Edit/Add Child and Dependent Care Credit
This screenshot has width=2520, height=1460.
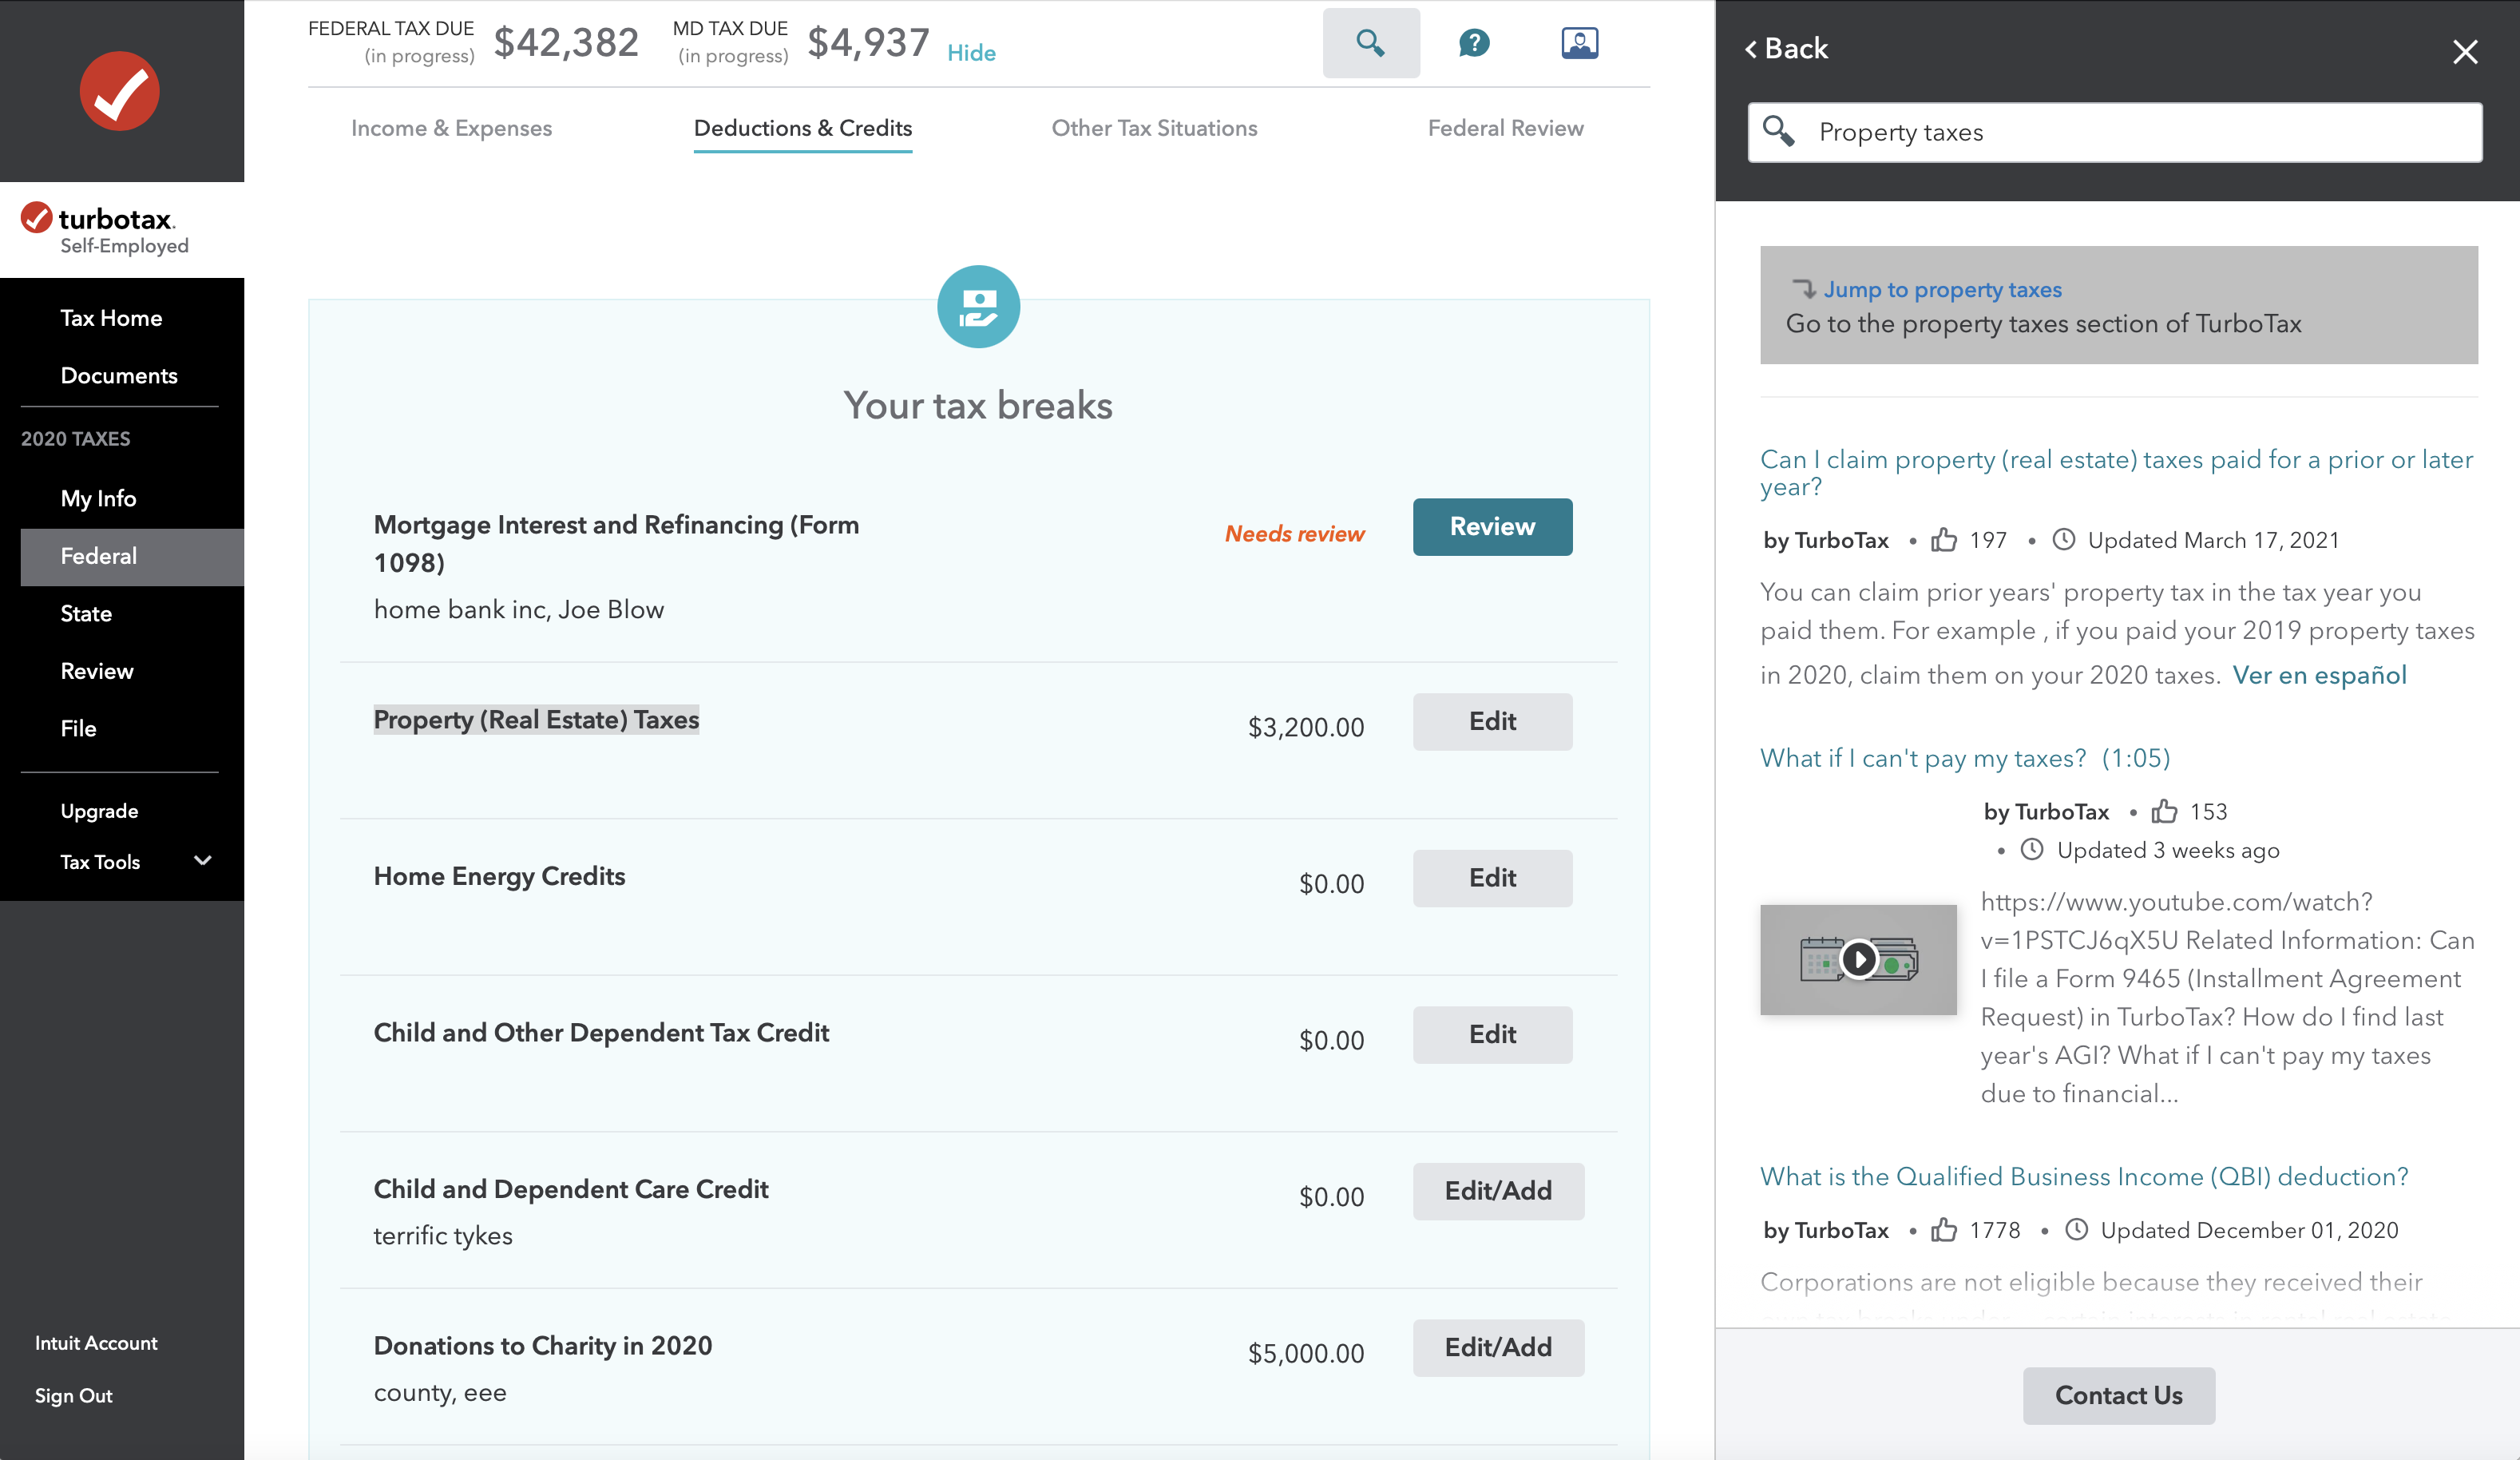(1498, 1190)
